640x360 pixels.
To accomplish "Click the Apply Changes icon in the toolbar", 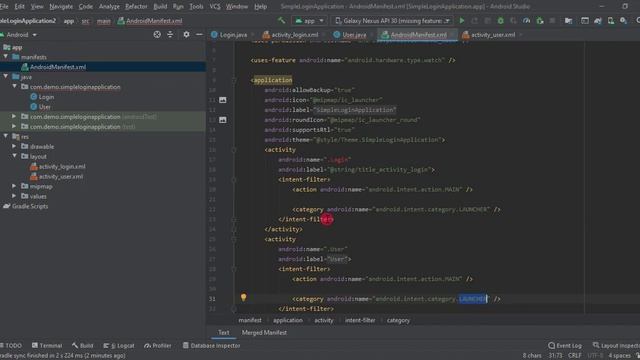I will pos(474,20).
